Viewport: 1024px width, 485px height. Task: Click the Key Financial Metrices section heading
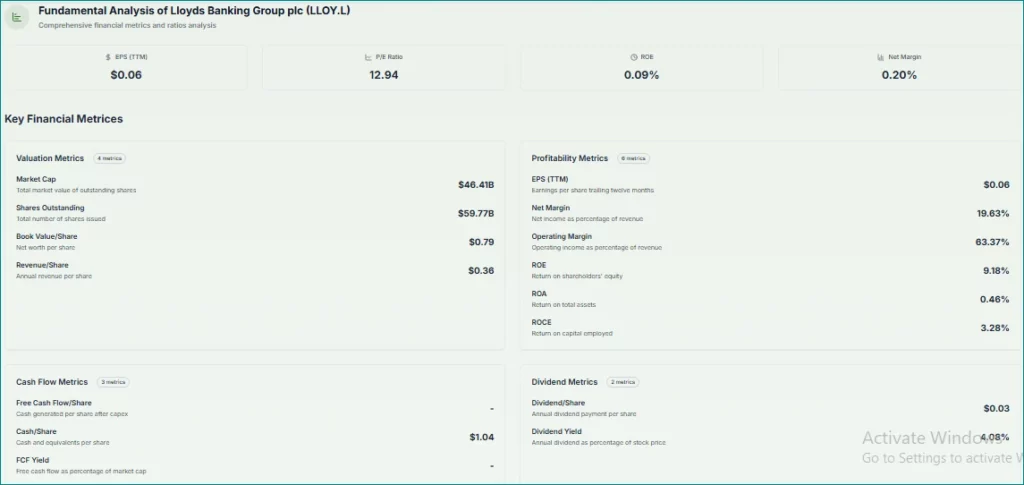click(64, 119)
